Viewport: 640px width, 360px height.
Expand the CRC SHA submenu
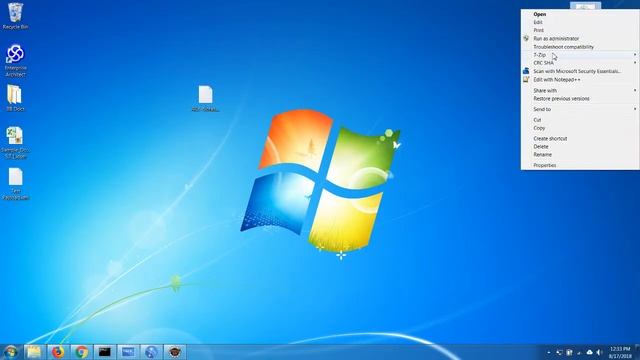pyautogui.click(x=580, y=63)
